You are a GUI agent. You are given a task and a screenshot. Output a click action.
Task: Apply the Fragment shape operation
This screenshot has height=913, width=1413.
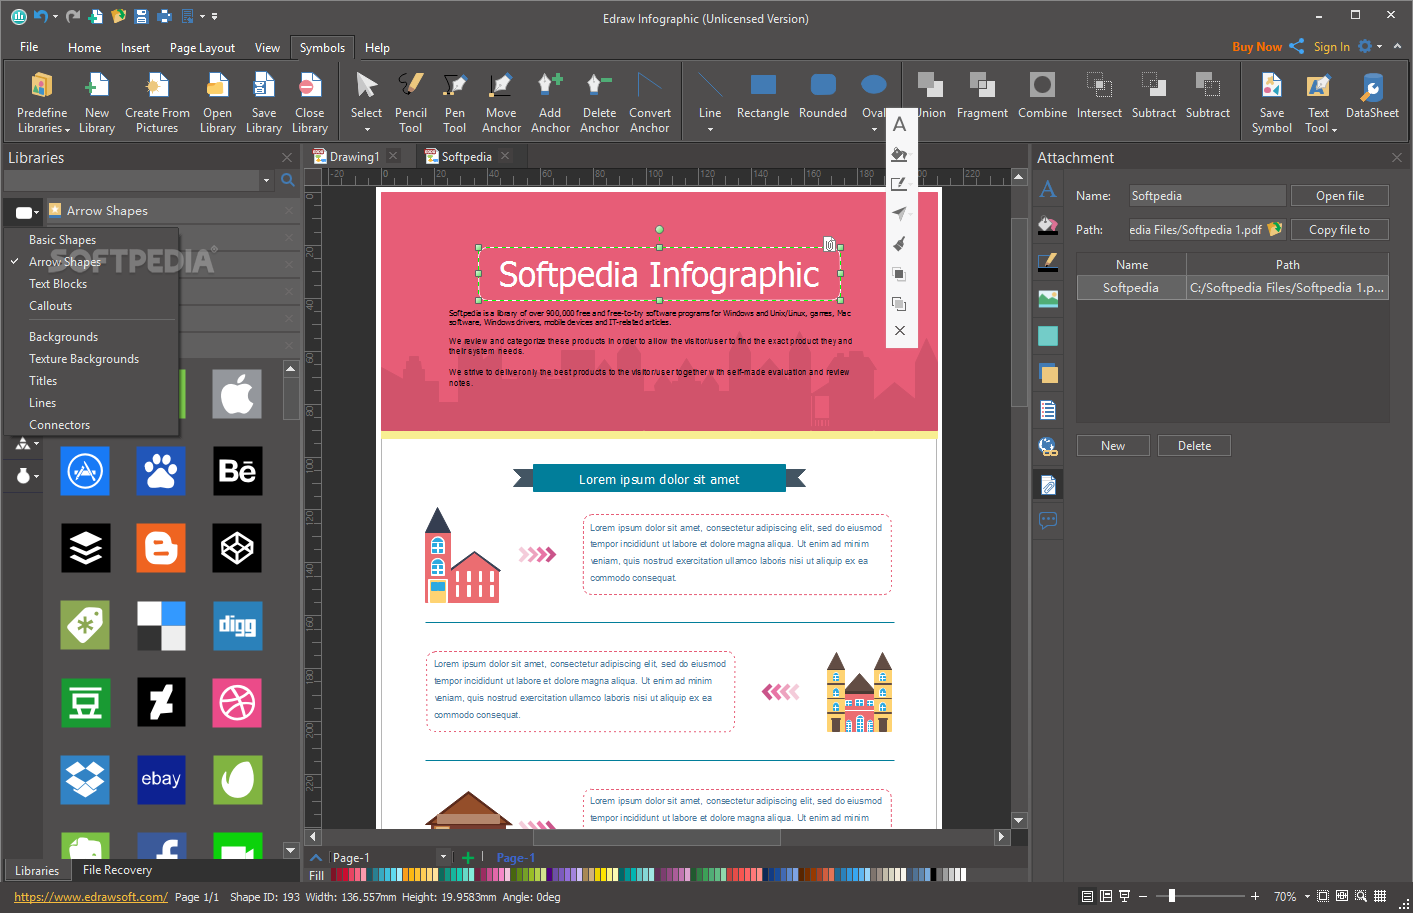pos(982,97)
